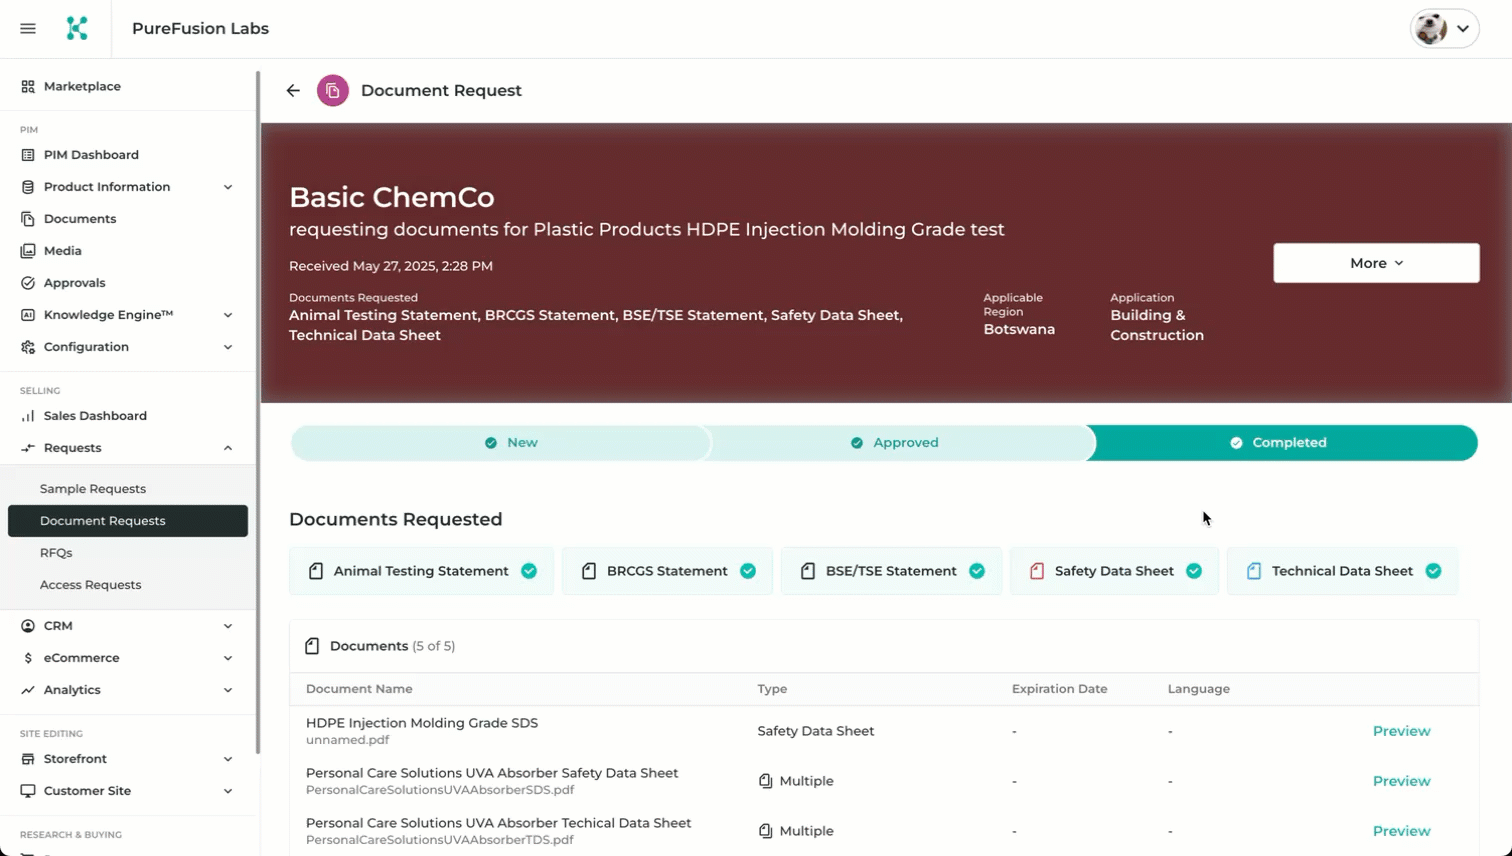Click the PureFusion Labs logo icon

(x=77, y=28)
